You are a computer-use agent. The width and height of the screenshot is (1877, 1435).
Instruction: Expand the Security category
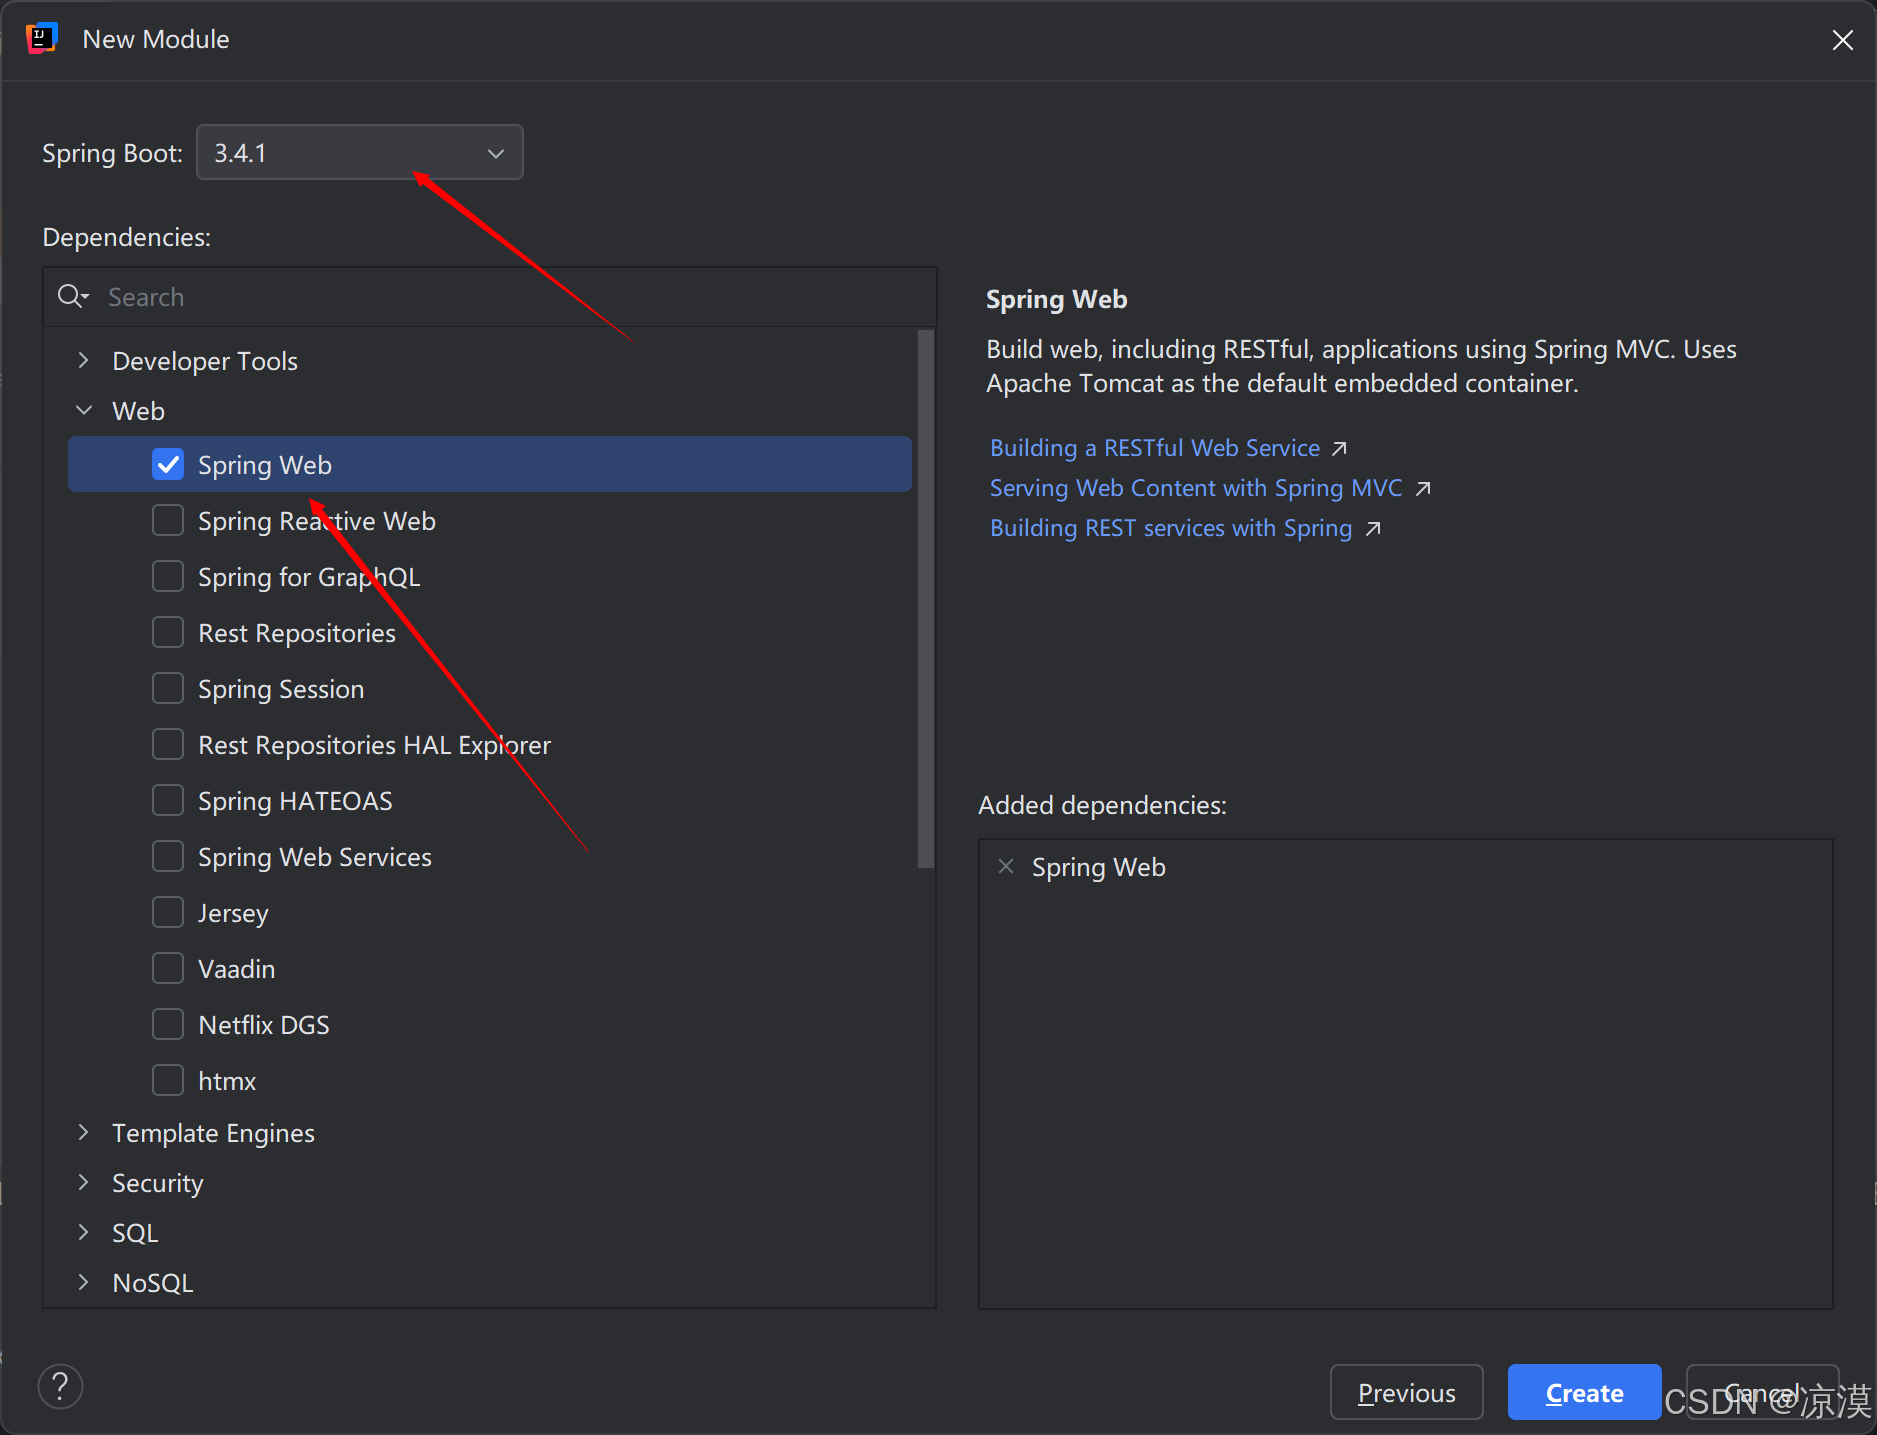84,1182
